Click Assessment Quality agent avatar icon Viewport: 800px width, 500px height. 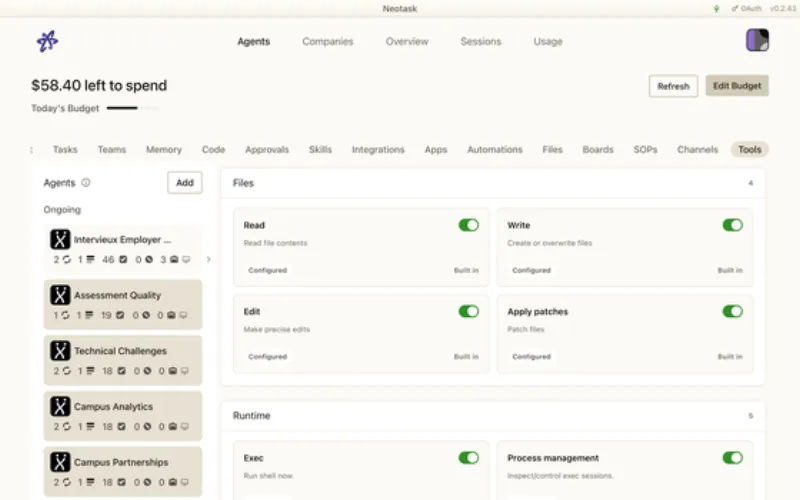tap(60, 295)
